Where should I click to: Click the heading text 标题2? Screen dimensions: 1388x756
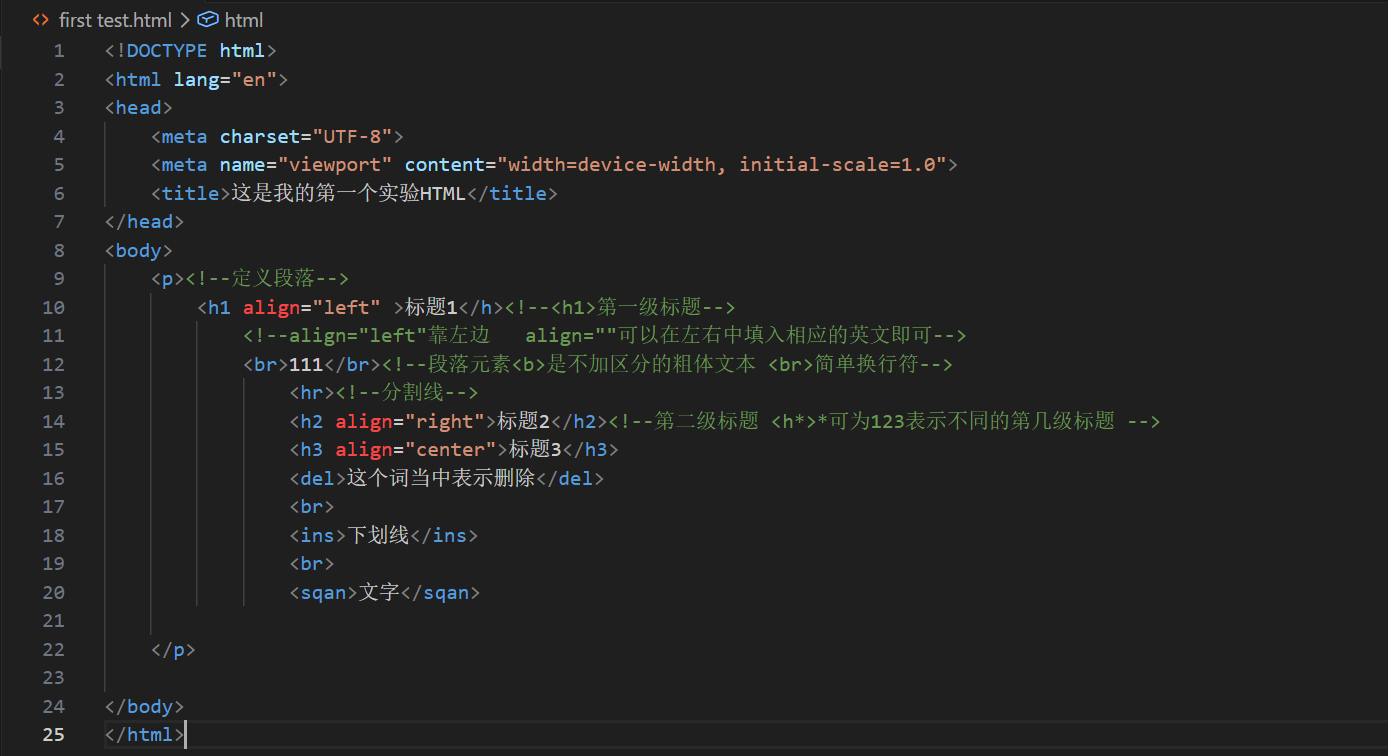click(524, 422)
